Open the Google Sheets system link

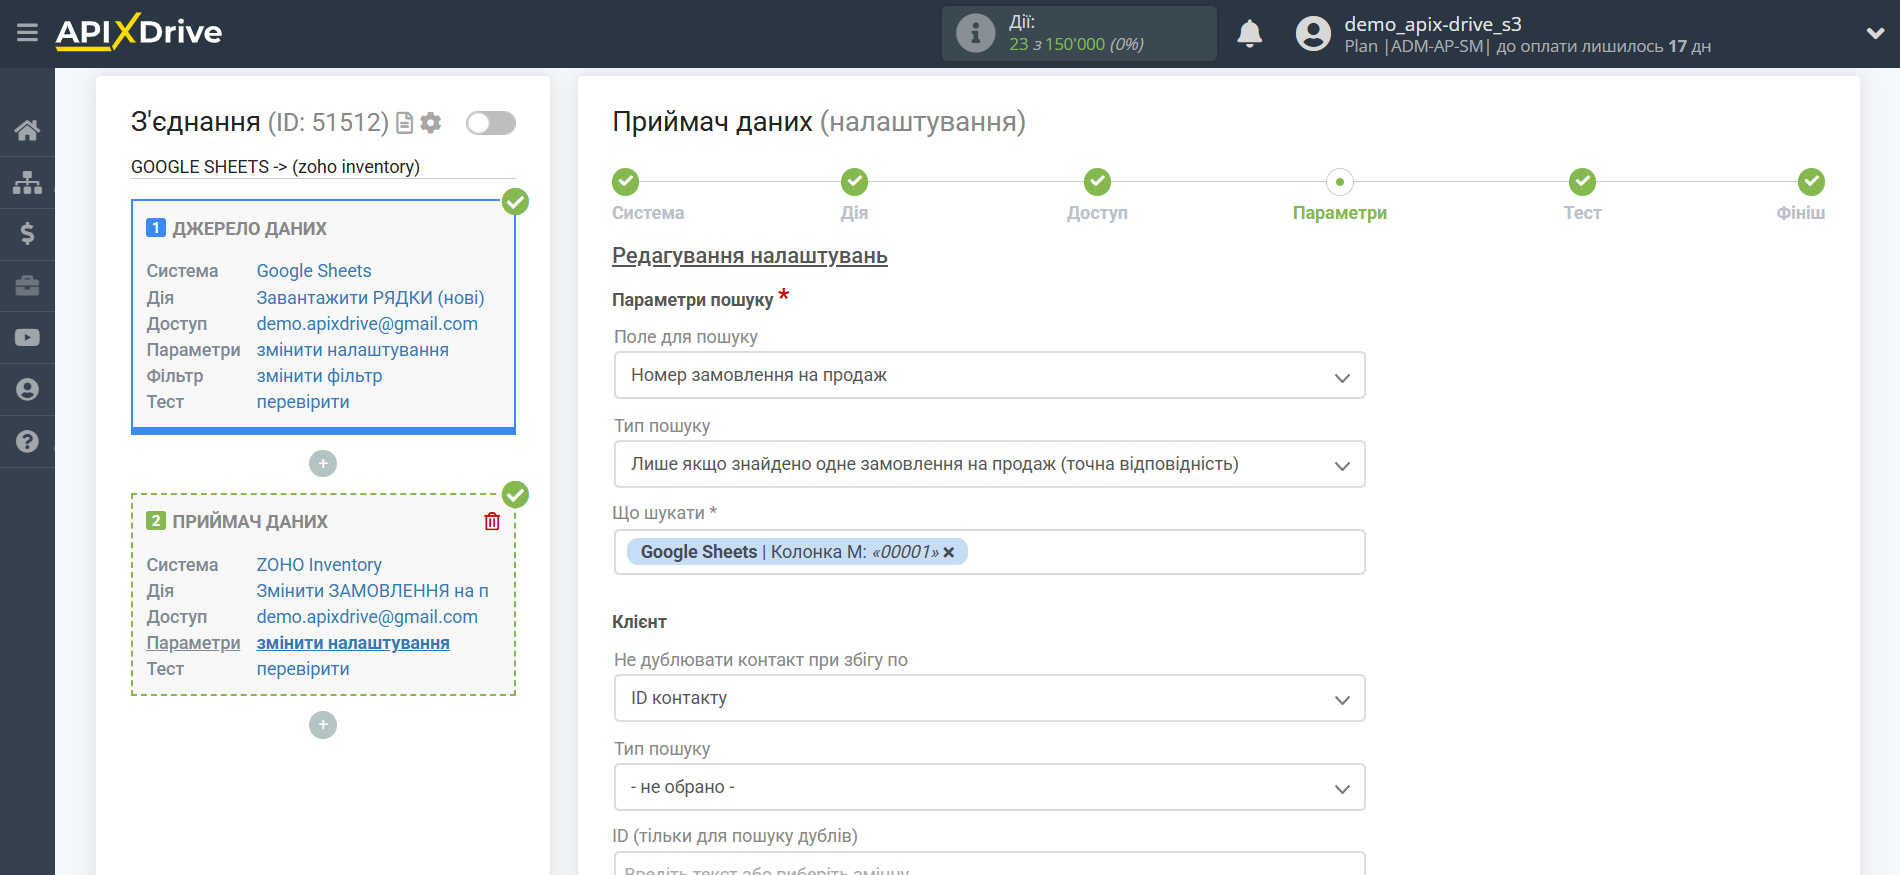pyautogui.click(x=314, y=271)
